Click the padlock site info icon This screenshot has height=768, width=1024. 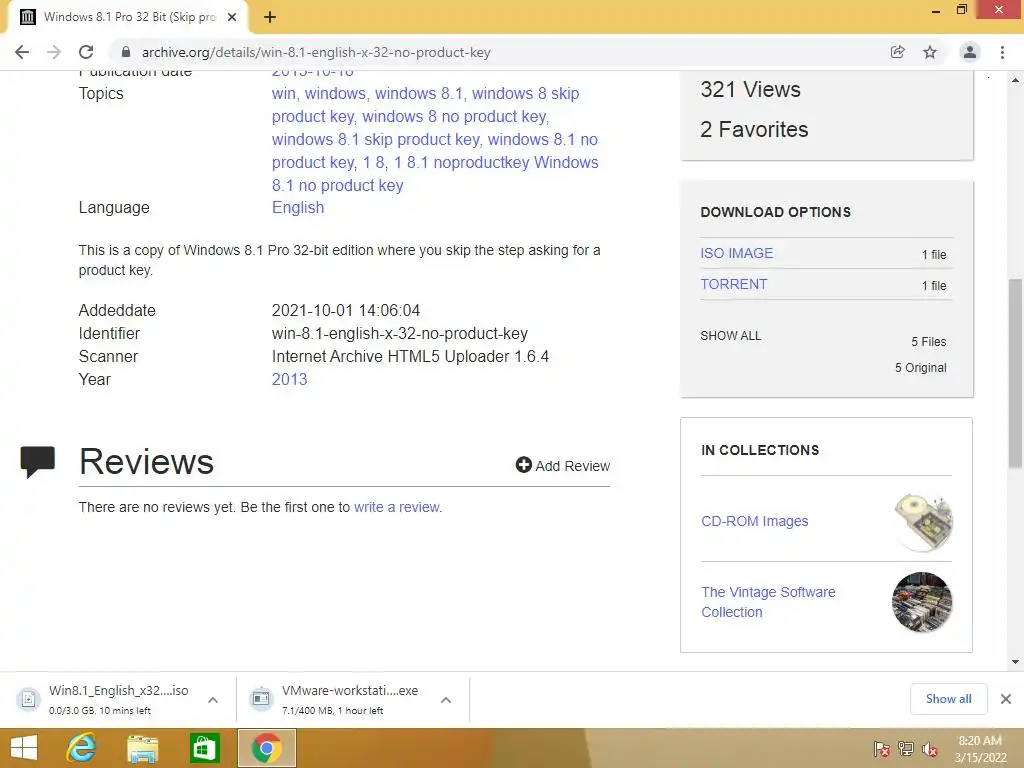(126, 52)
